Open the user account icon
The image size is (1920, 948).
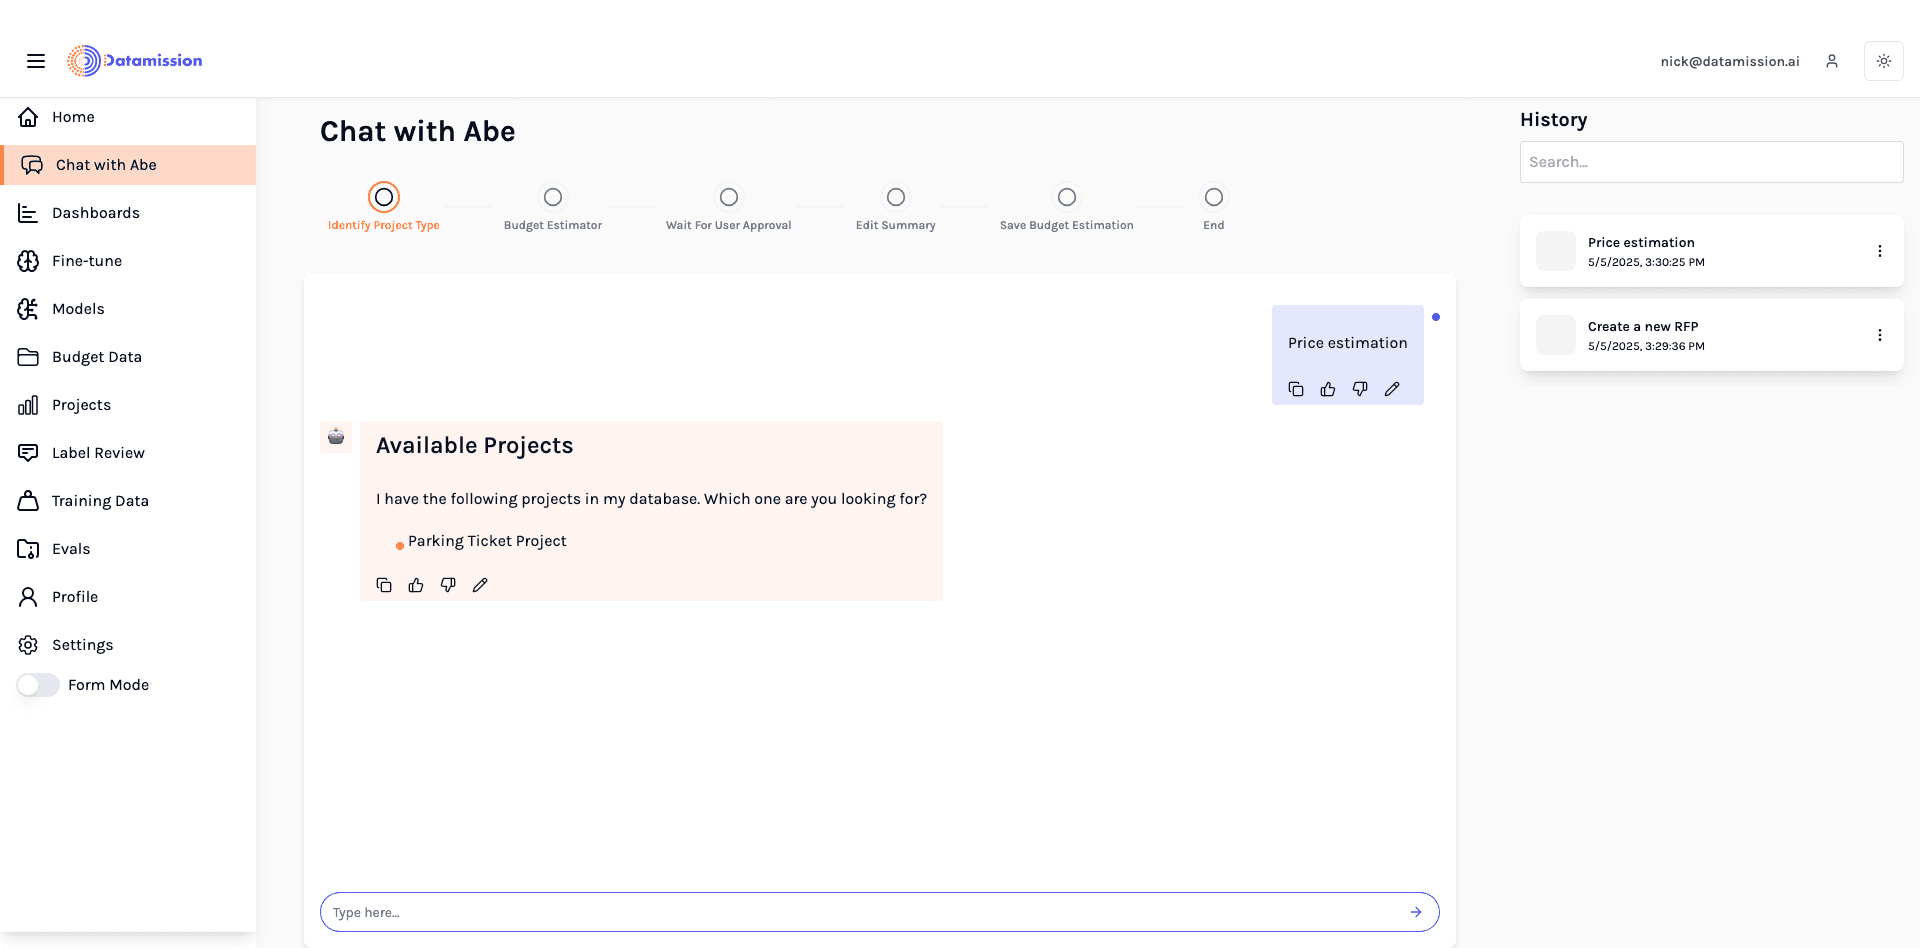tap(1832, 61)
